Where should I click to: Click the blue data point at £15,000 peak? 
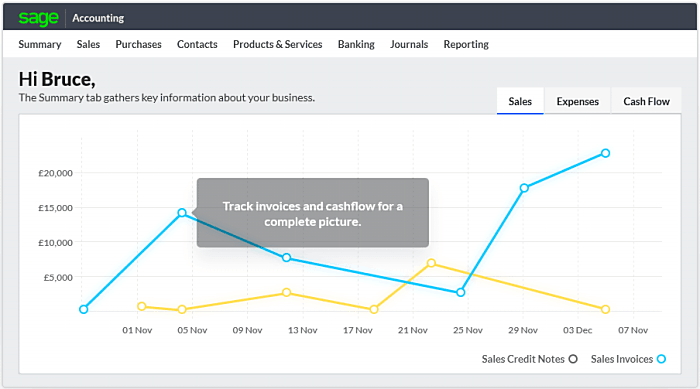click(x=182, y=213)
